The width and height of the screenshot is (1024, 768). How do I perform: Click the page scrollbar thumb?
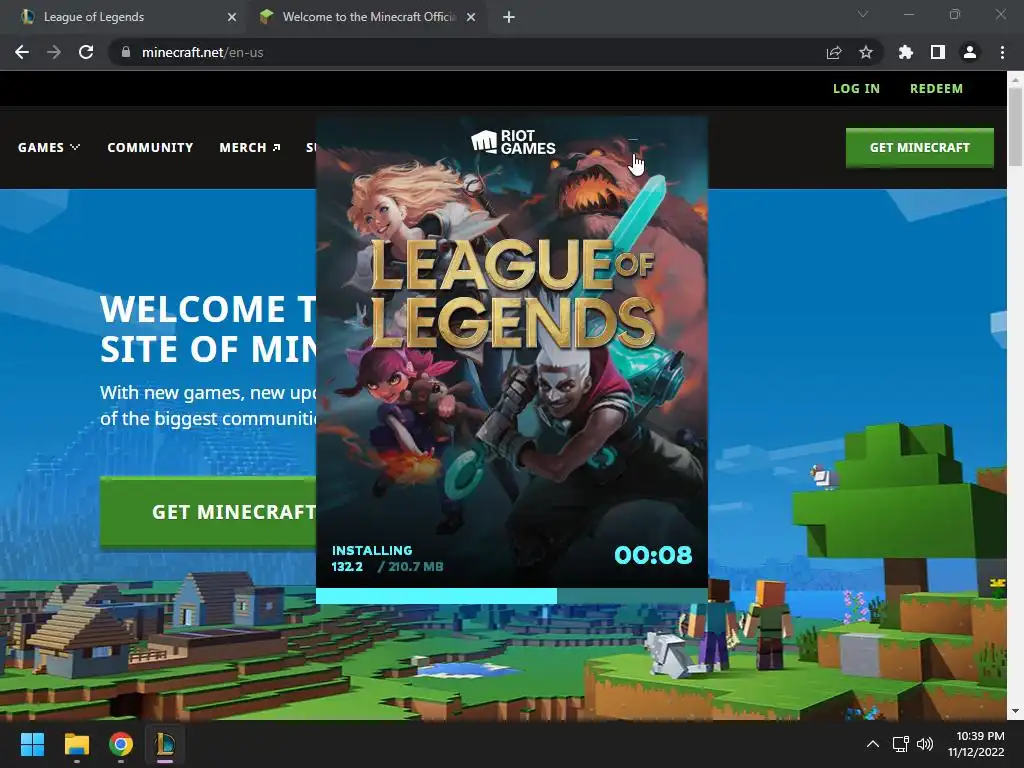pyautogui.click(x=1015, y=126)
